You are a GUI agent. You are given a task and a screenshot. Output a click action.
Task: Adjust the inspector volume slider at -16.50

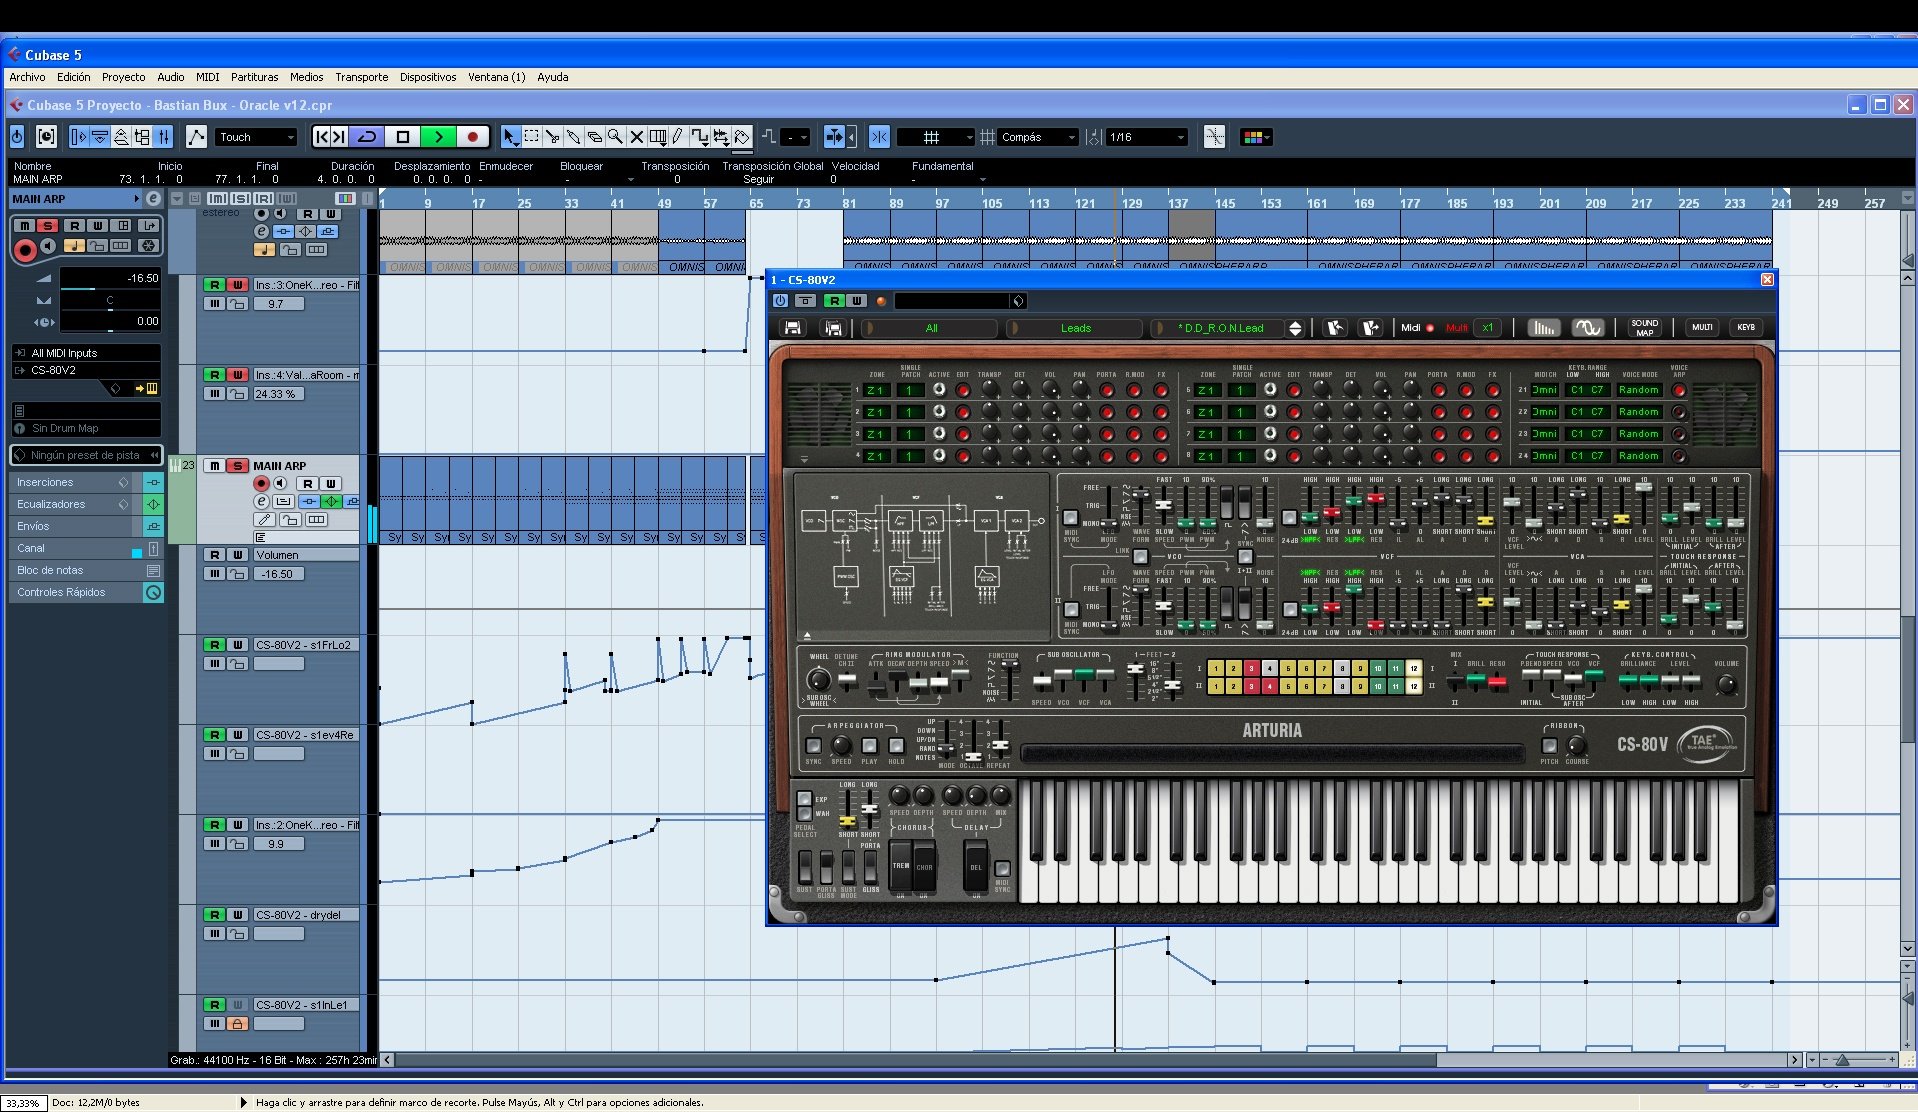(109, 288)
